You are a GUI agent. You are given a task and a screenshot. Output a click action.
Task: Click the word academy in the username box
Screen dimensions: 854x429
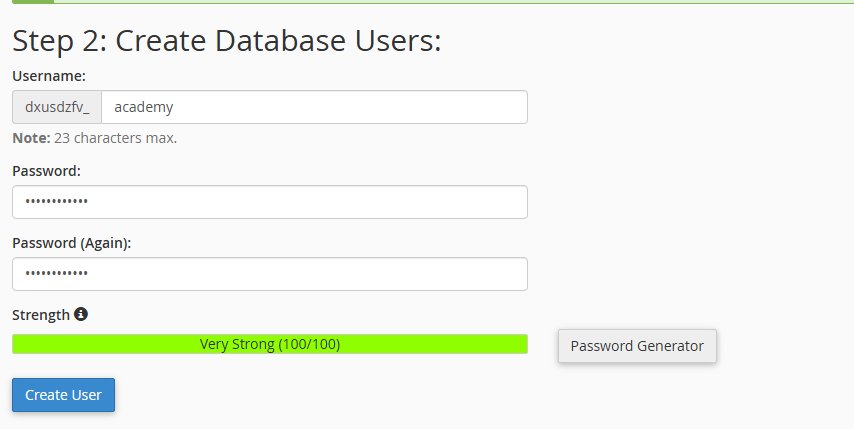click(x=145, y=107)
